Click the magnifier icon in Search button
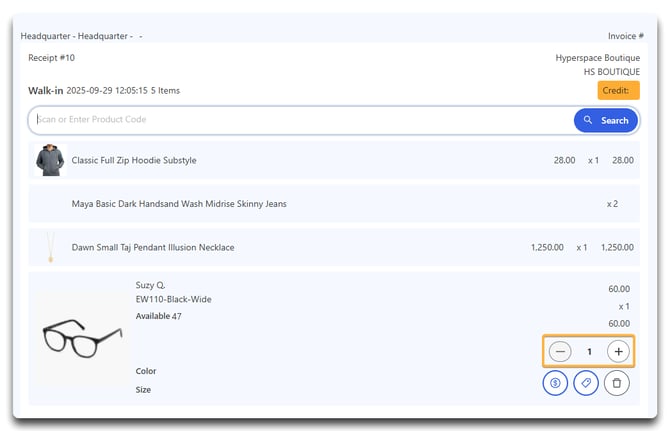This screenshot has width=670, height=431. tap(589, 121)
